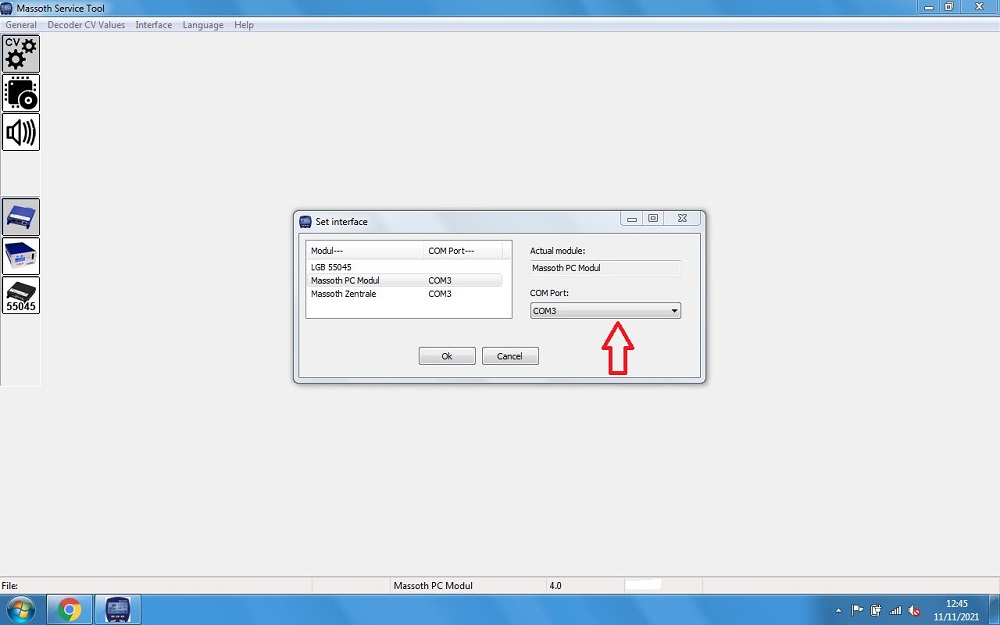Click the power plug tray icon
The image size is (1000, 625).
[876, 610]
